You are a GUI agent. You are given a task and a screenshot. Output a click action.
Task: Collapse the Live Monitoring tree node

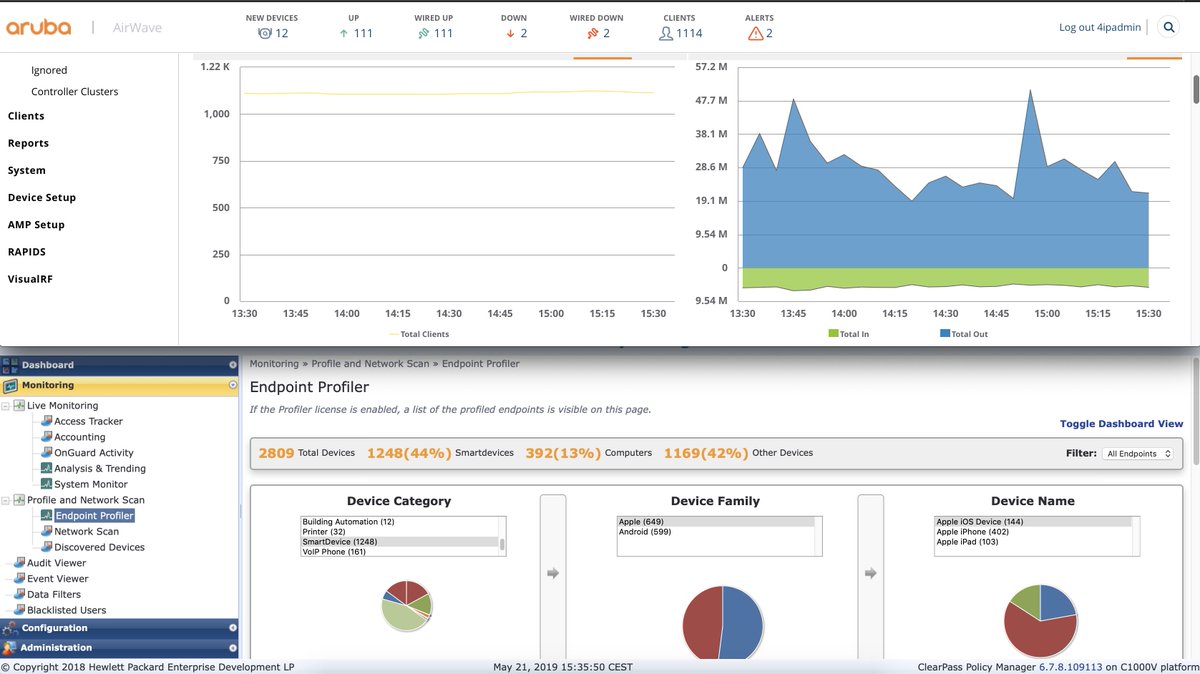pyautogui.click(x=6, y=406)
